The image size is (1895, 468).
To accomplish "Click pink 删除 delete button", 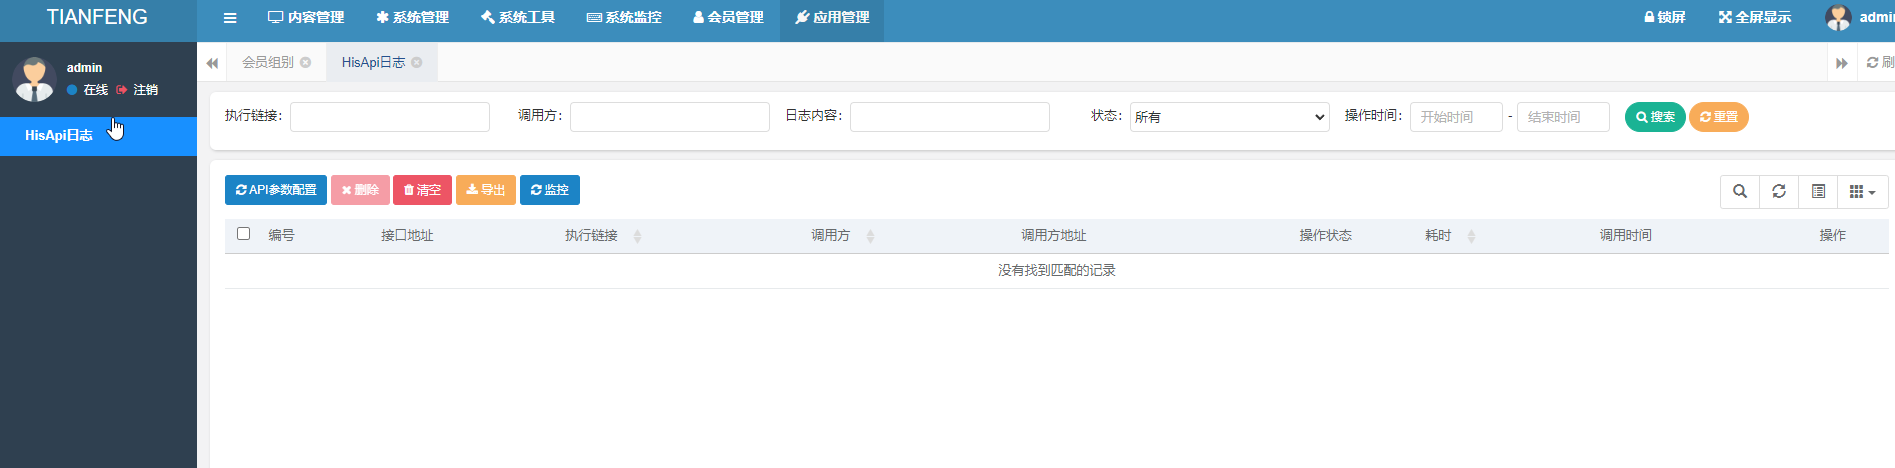I will 360,190.
